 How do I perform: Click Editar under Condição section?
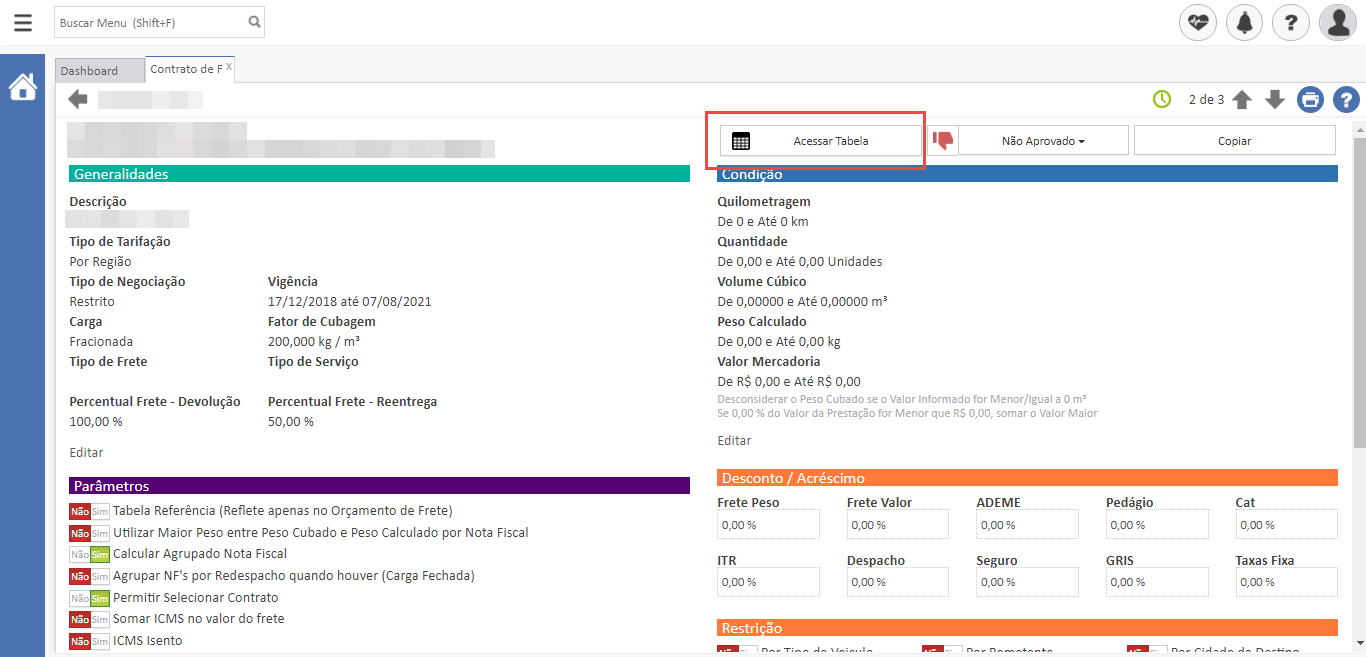734,441
